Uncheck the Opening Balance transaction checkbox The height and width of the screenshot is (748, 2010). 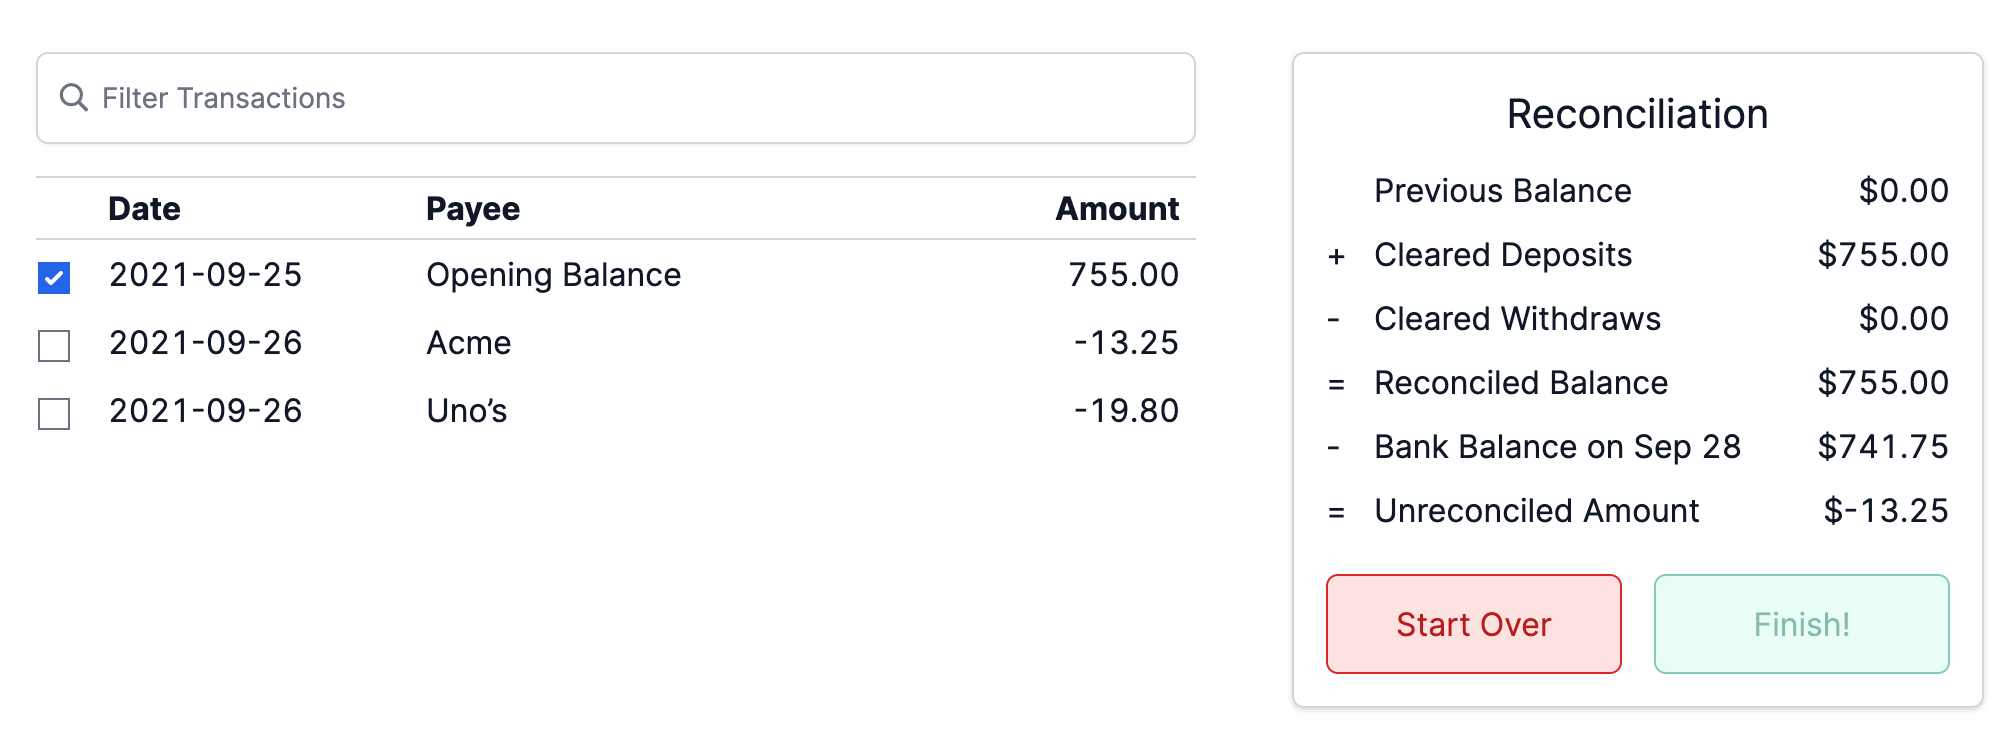pyautogui.click(x=54, y=277)
